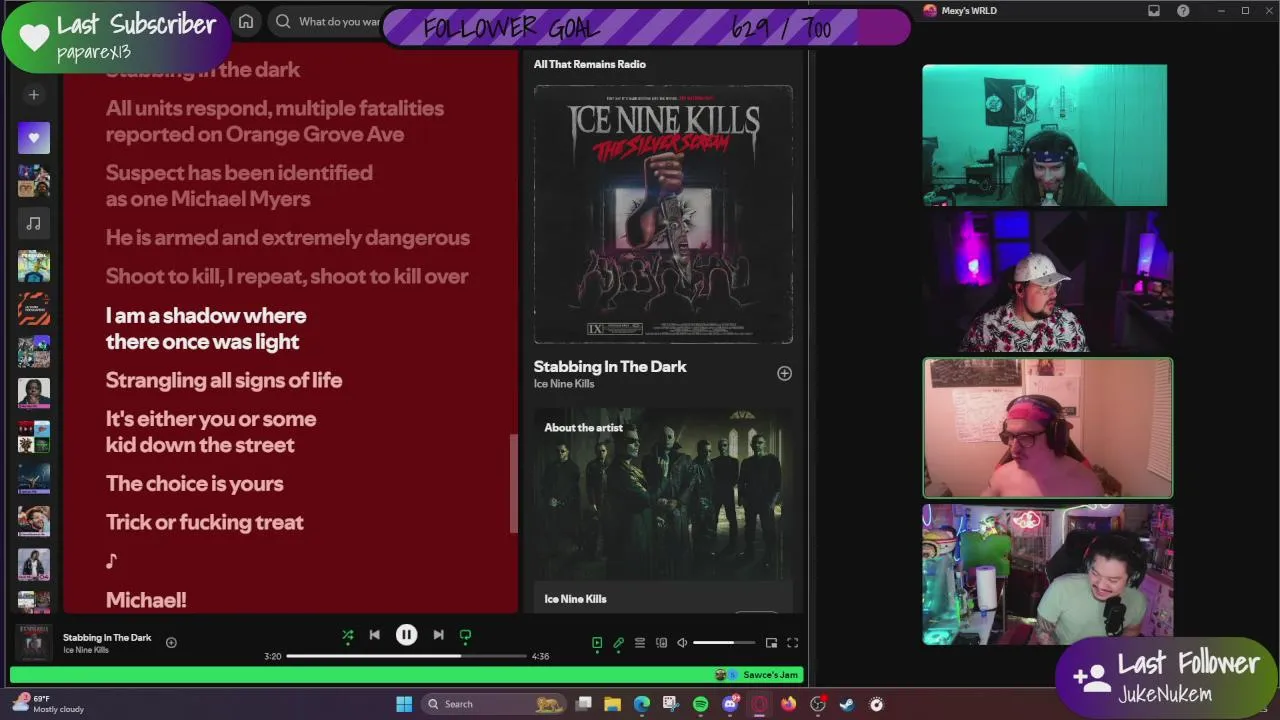Viewport: 1280px width, 720px height.
Task: Skip to the next track
Action: [x=438, y=635]
